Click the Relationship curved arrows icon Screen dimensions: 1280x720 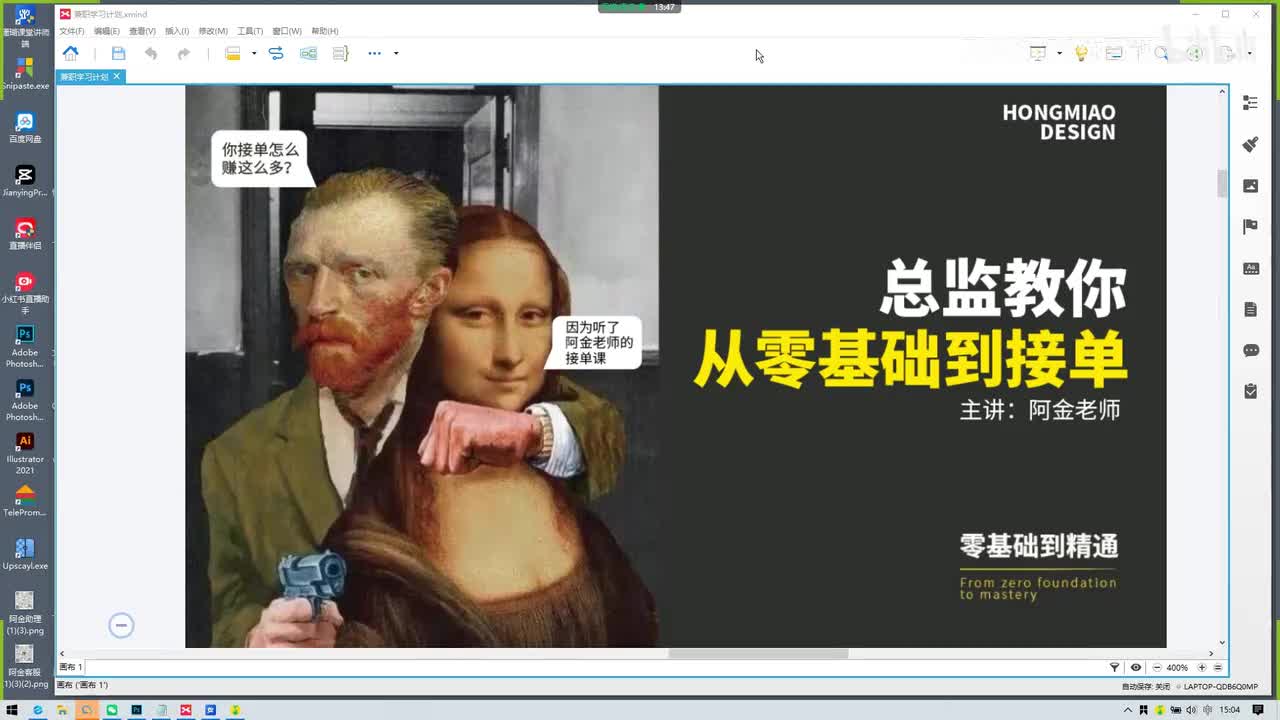point(276,53)
